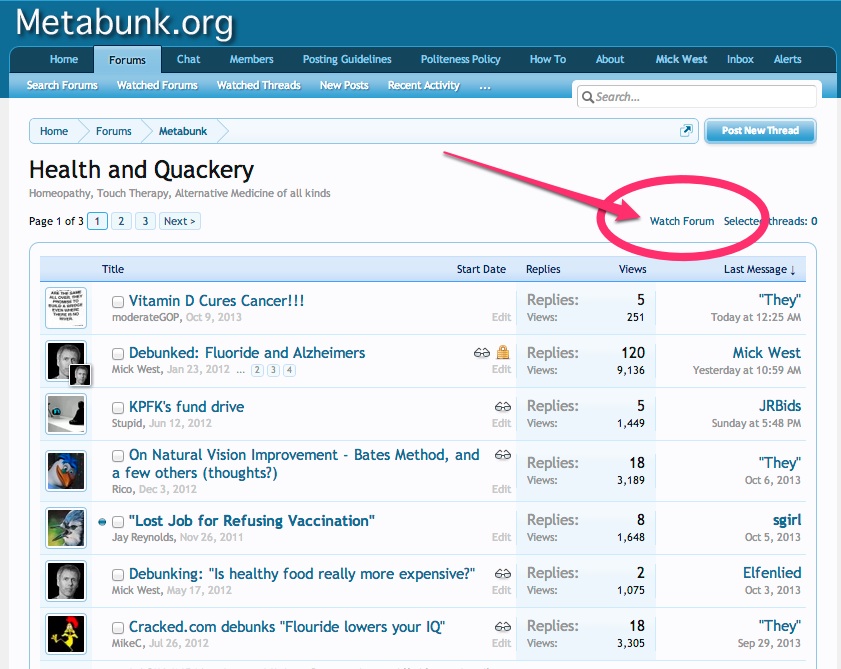Select the KPFK's fund drive thread checkbox
This screenshot has width=841, height=669.
tap(118, 408)
